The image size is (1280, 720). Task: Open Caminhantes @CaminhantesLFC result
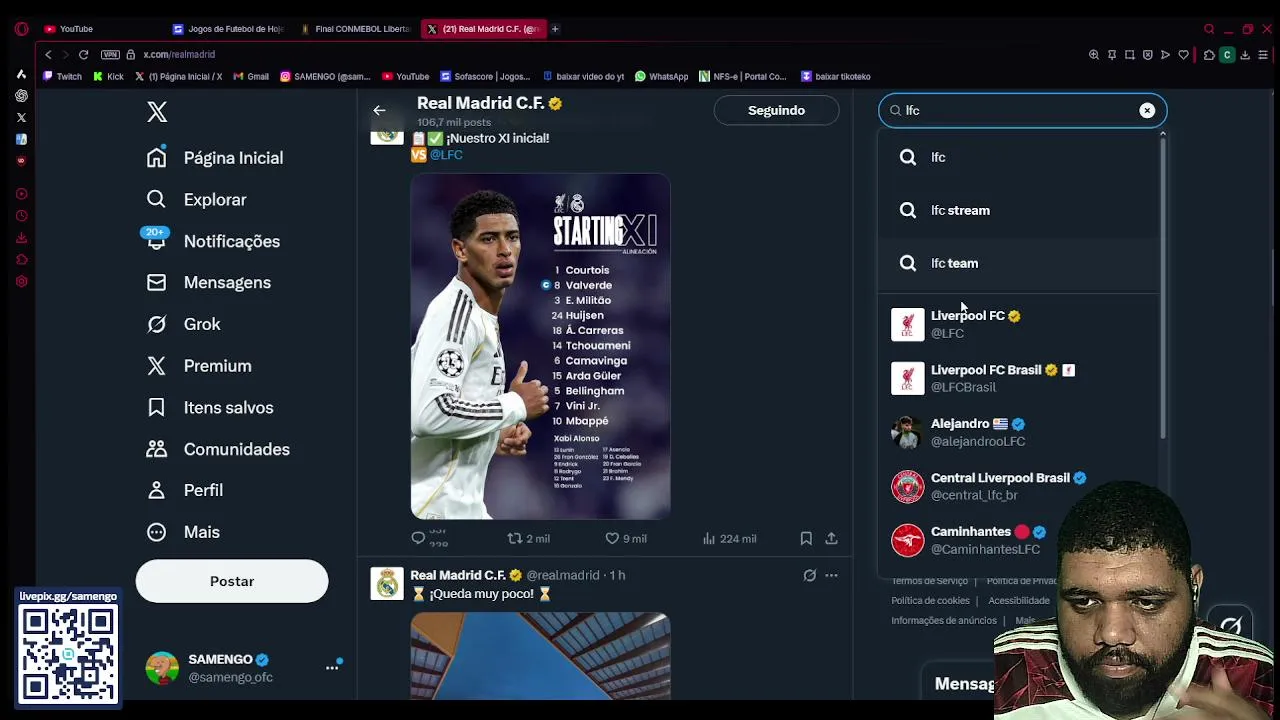coord(1020,540)
